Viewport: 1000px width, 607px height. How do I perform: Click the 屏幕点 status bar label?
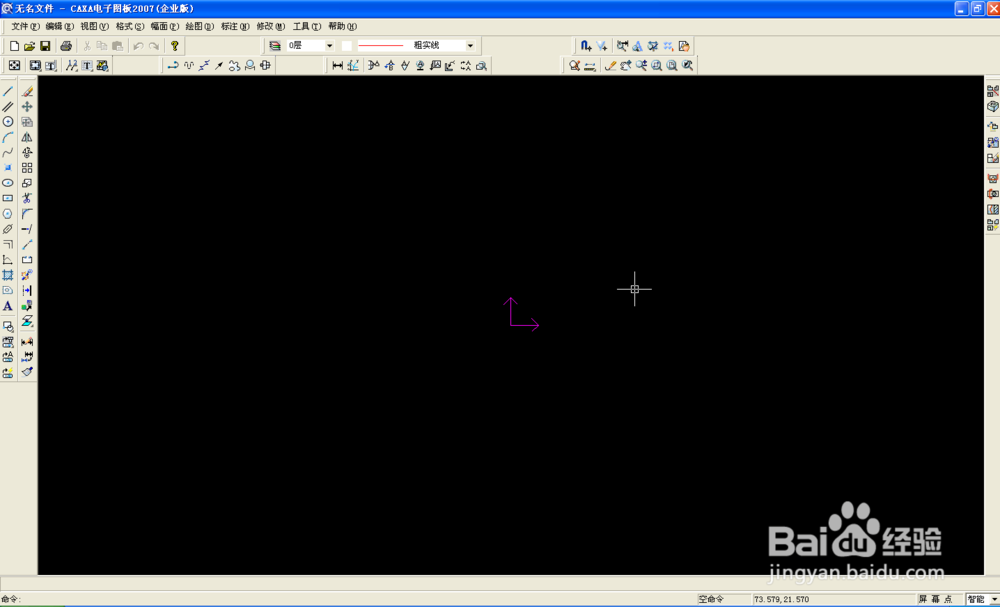935,599
